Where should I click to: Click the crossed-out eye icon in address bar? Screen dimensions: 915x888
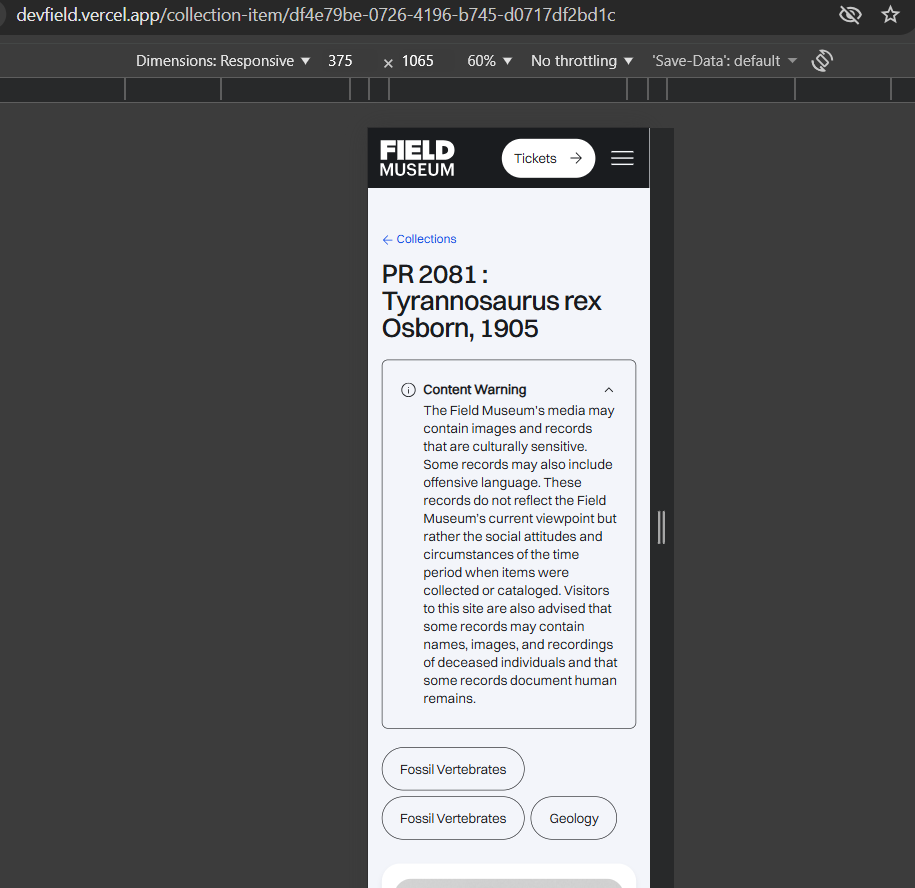coord(850,15)
